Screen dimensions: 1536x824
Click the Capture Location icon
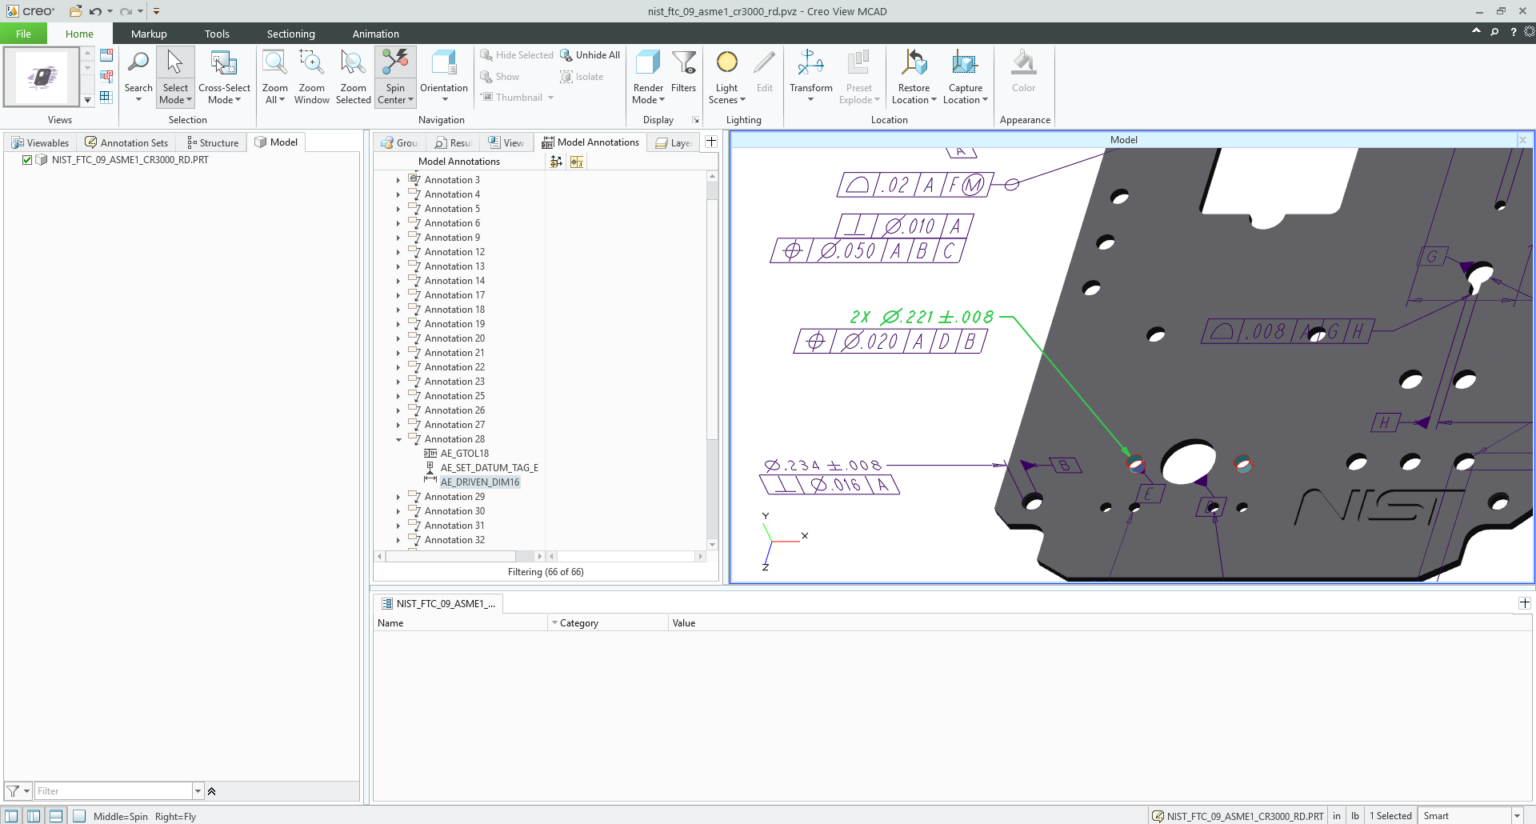(x=965, y=64)
